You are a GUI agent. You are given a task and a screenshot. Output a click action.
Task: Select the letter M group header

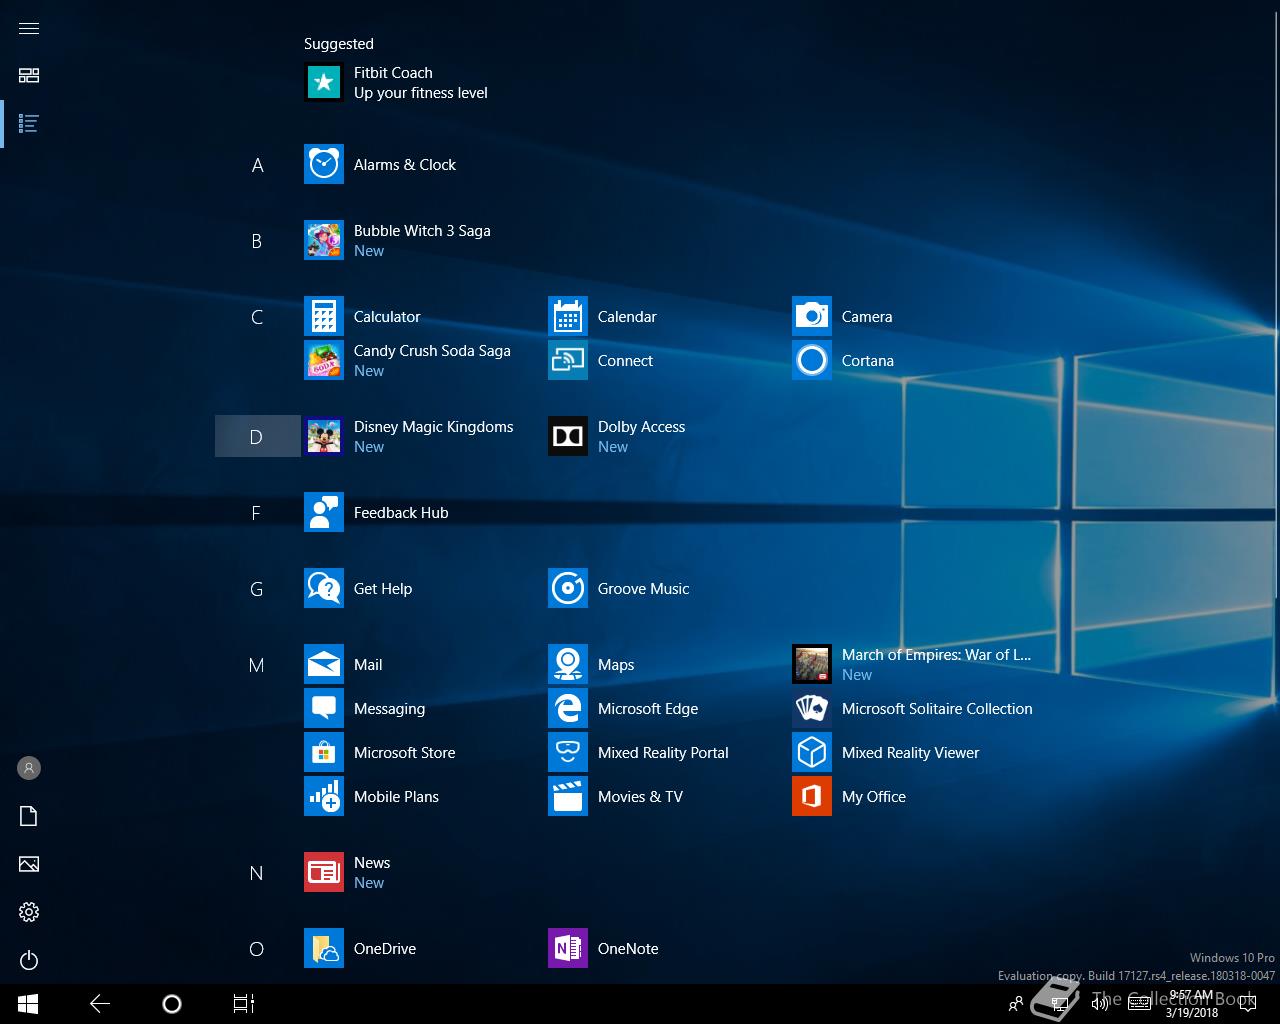[257, 665]
